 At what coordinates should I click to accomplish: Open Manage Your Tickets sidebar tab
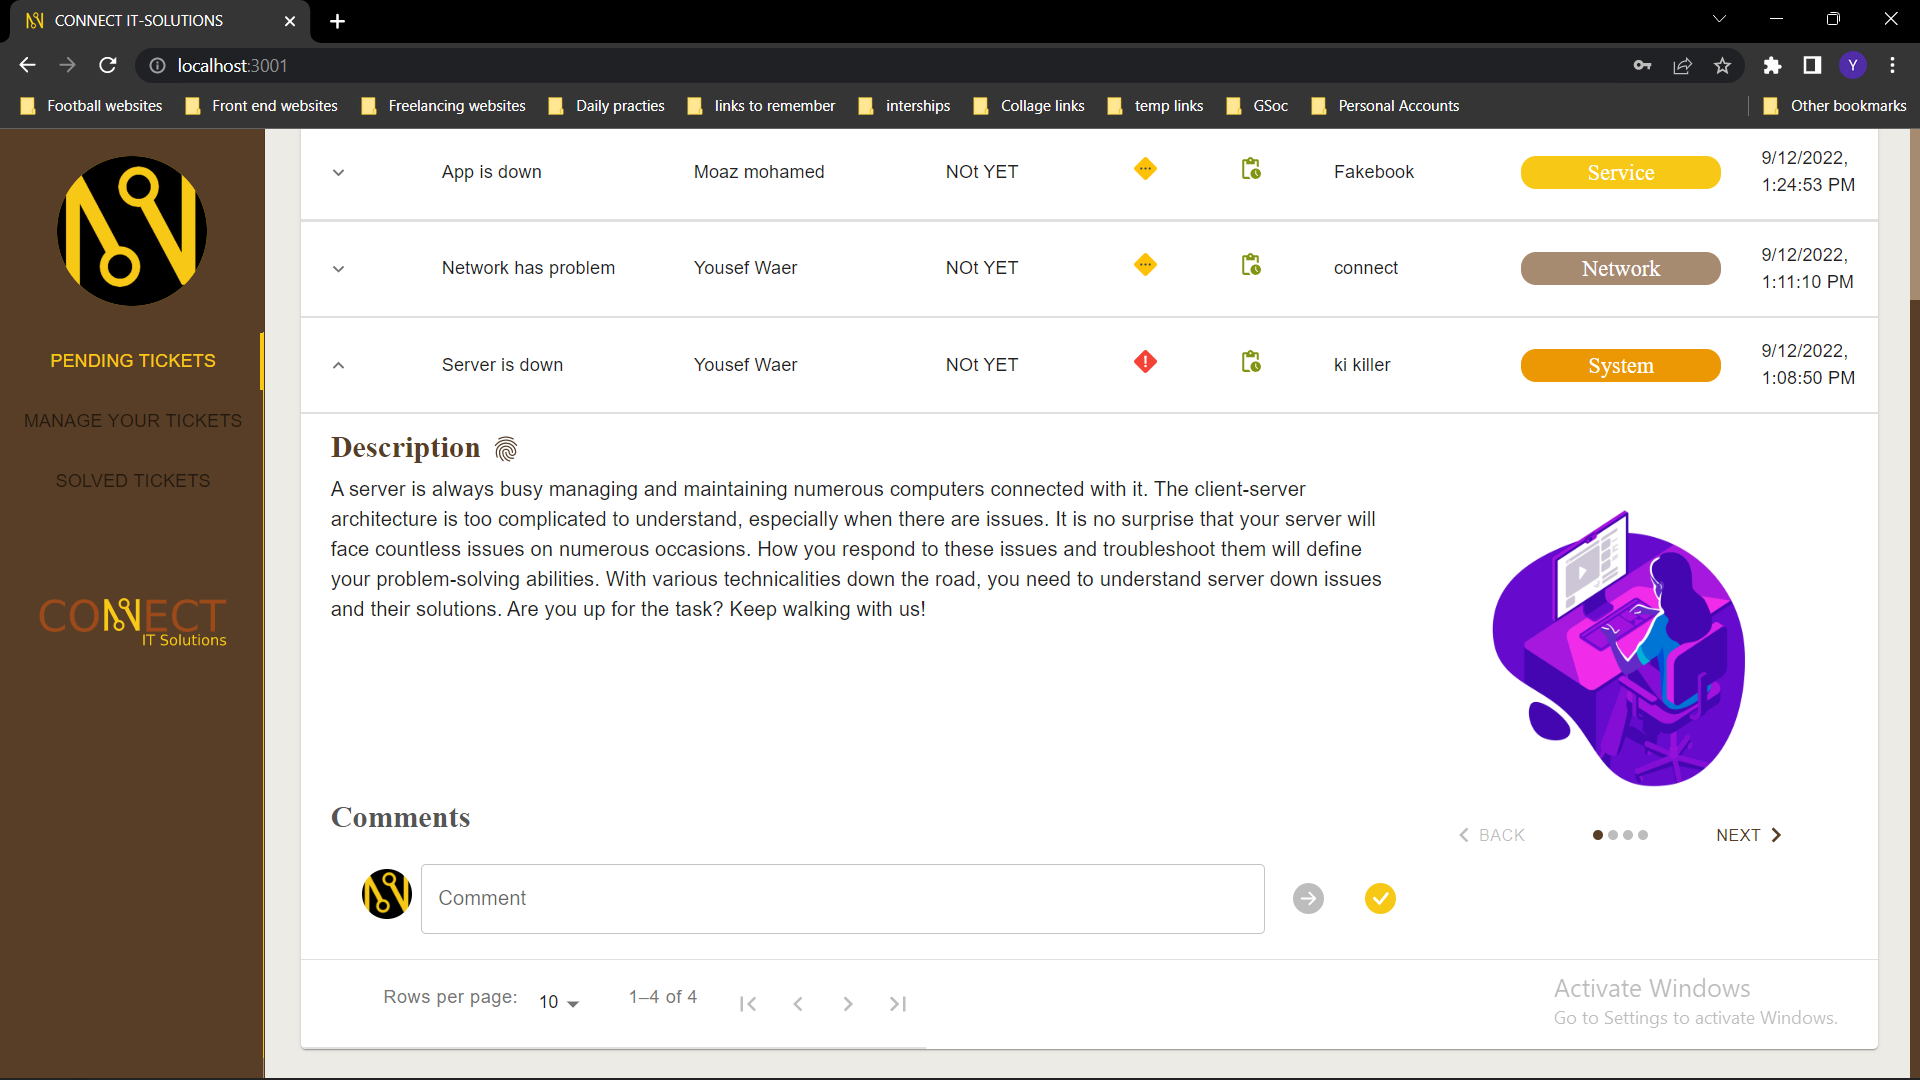click(133, 421)
